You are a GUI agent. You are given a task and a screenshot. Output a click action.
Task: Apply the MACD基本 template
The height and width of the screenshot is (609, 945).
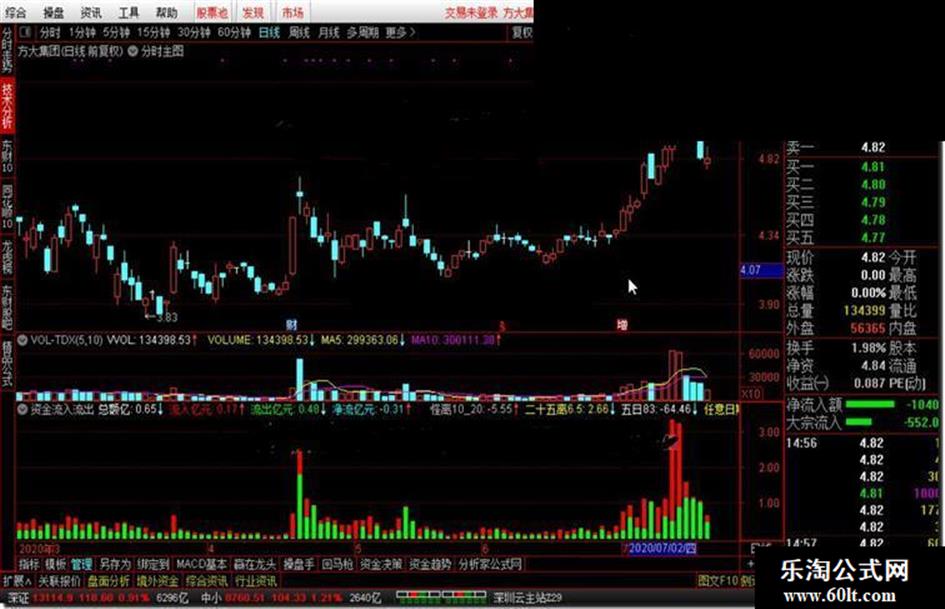click(x=201, y=564)
